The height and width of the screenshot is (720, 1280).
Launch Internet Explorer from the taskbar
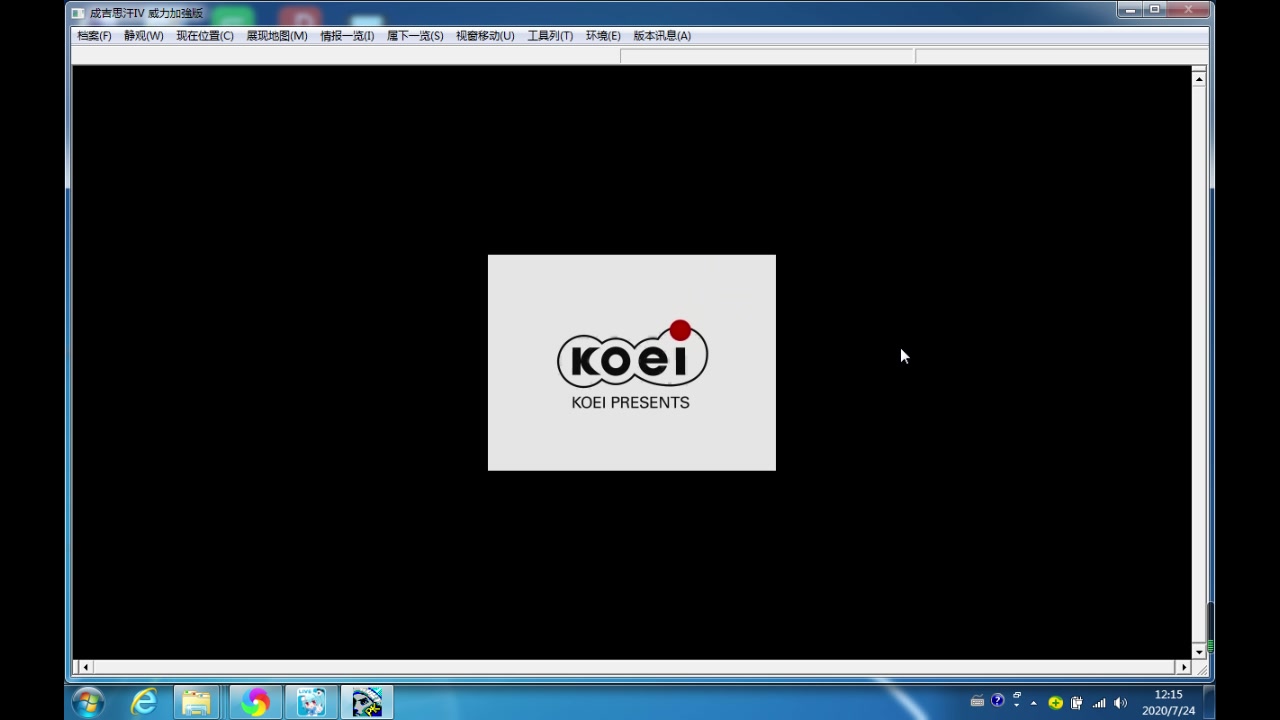[x=144, y=702]
